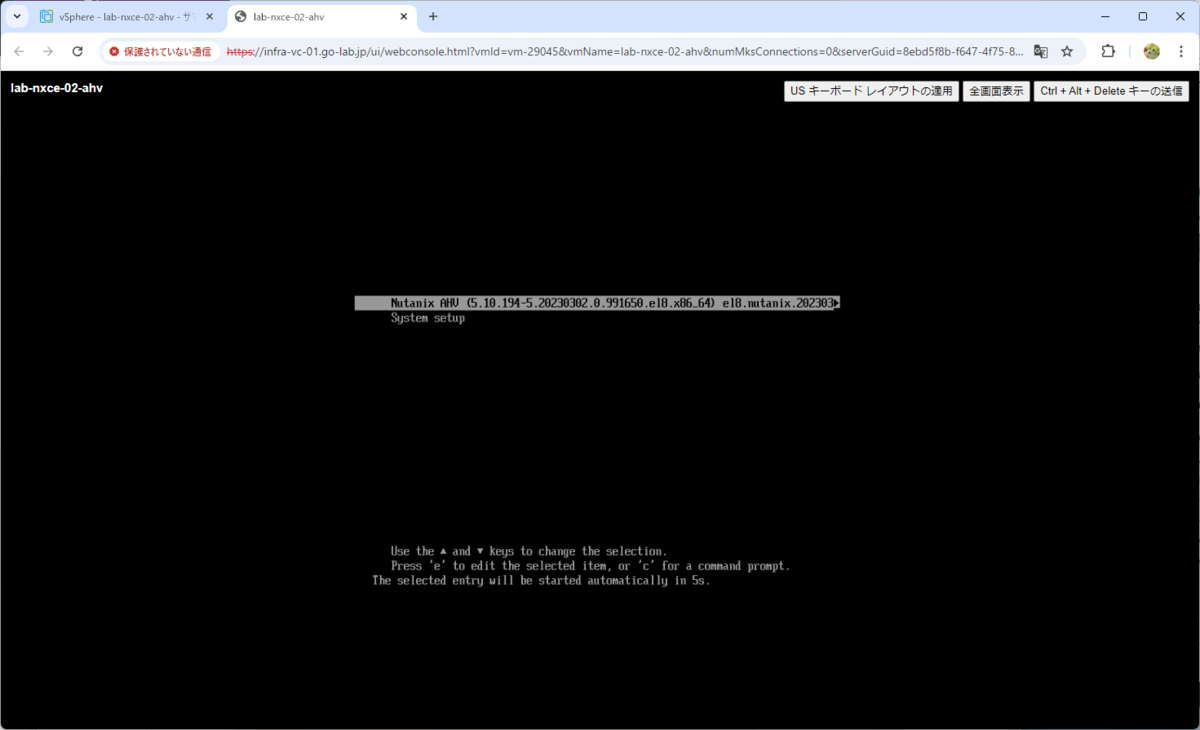The image size is (1200, 730).
Task: Maximize the Chrome window
Action: click(1143, 17)
